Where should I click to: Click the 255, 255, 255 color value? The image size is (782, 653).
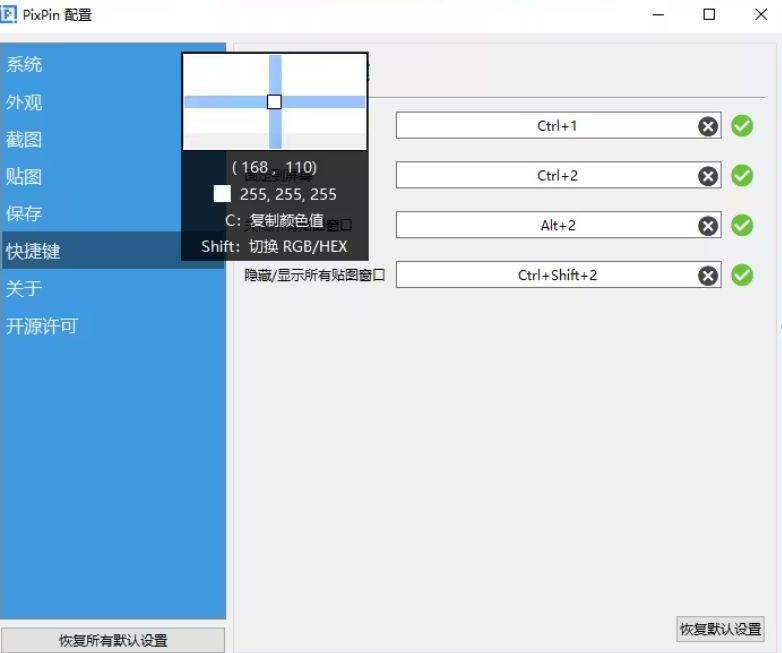[x=288, y=194]
